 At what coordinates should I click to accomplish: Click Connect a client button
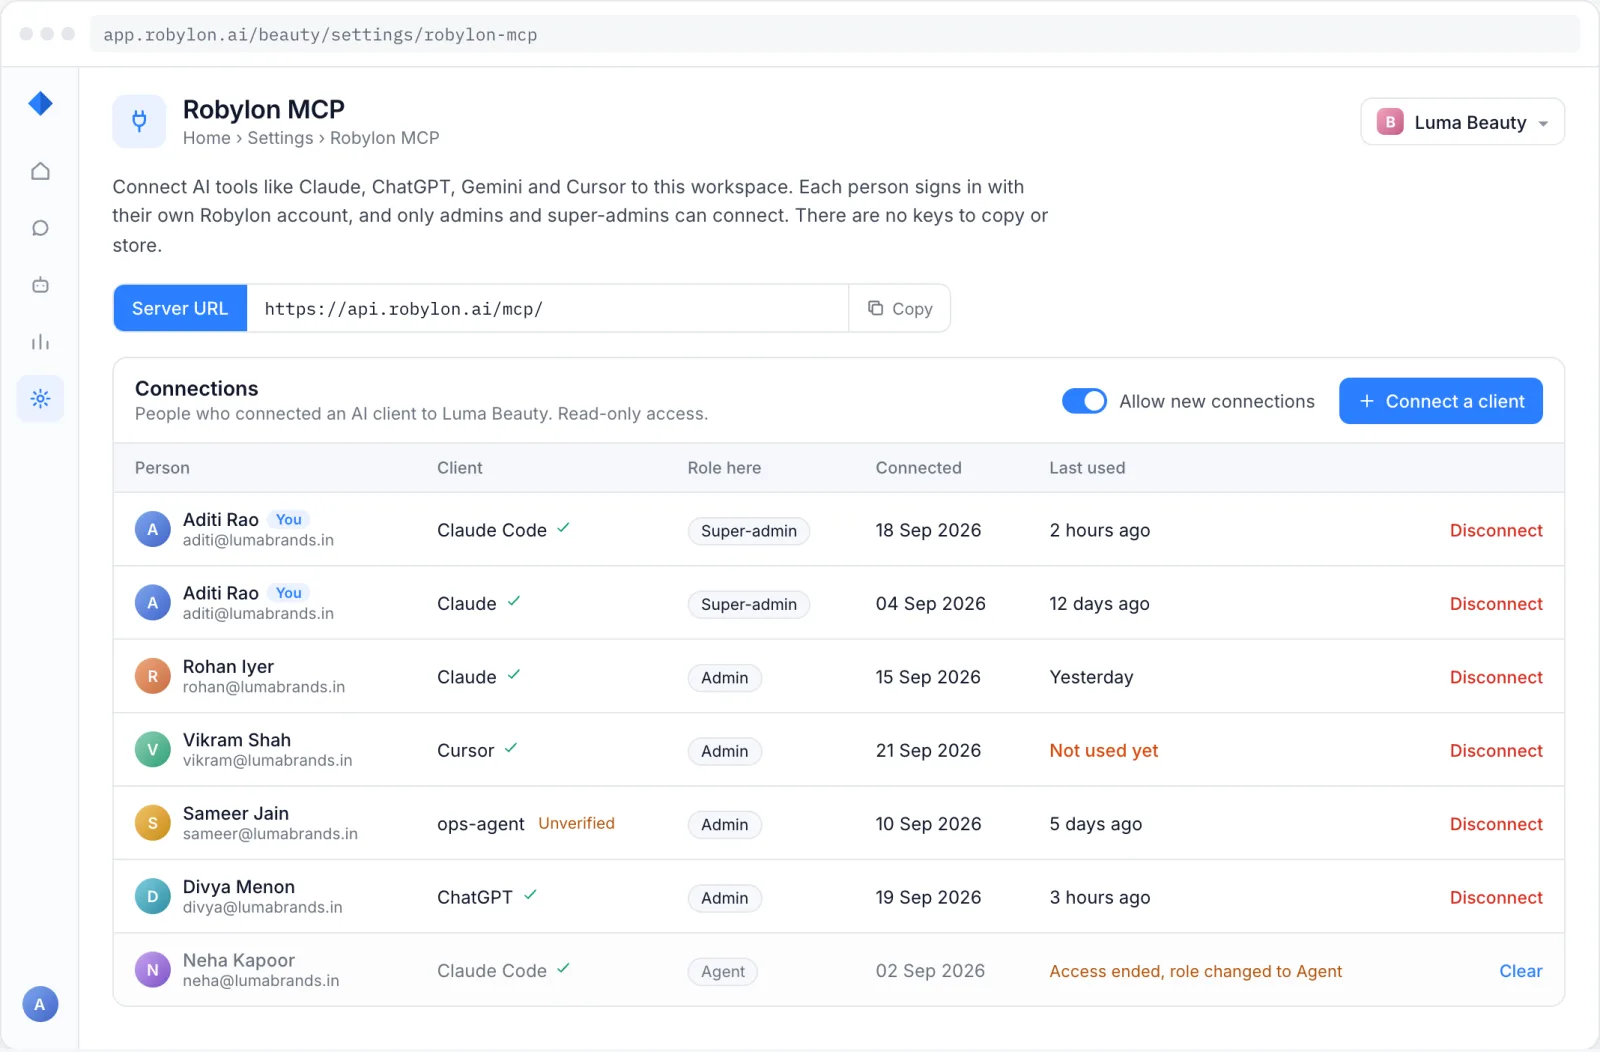pos(1441,401)
